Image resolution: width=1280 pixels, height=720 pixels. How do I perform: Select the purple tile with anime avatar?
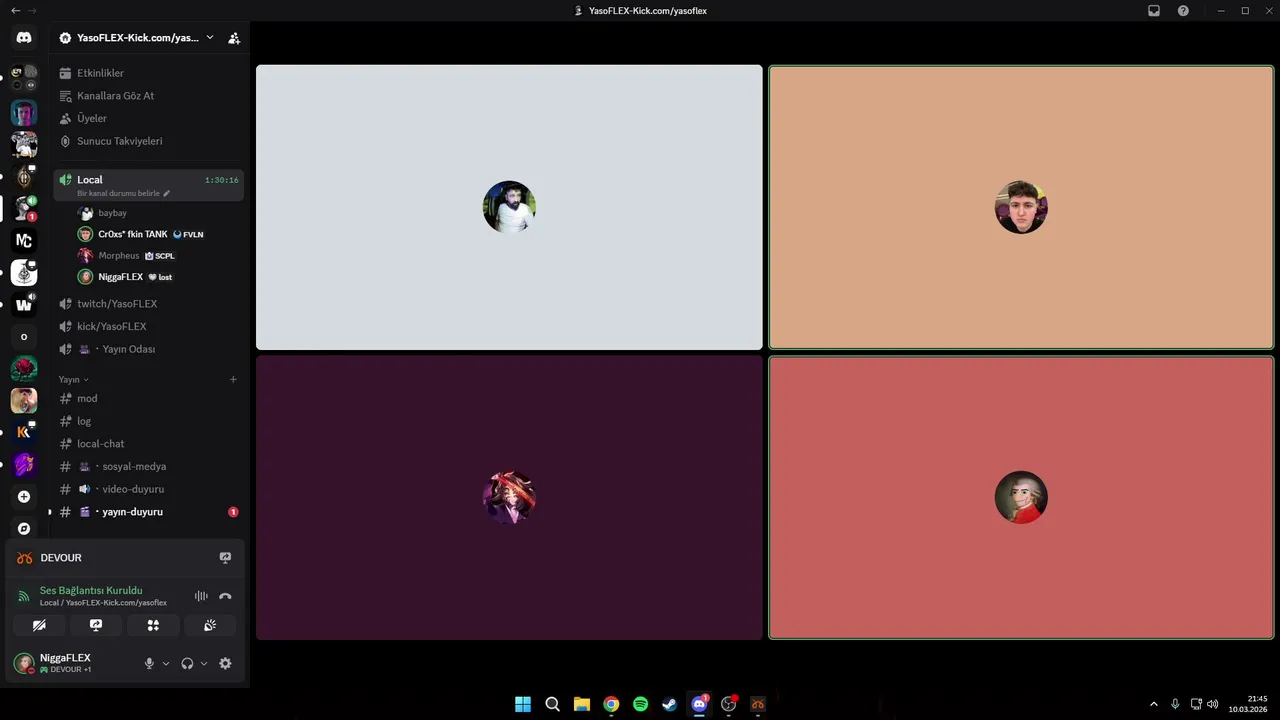(509, 497)
